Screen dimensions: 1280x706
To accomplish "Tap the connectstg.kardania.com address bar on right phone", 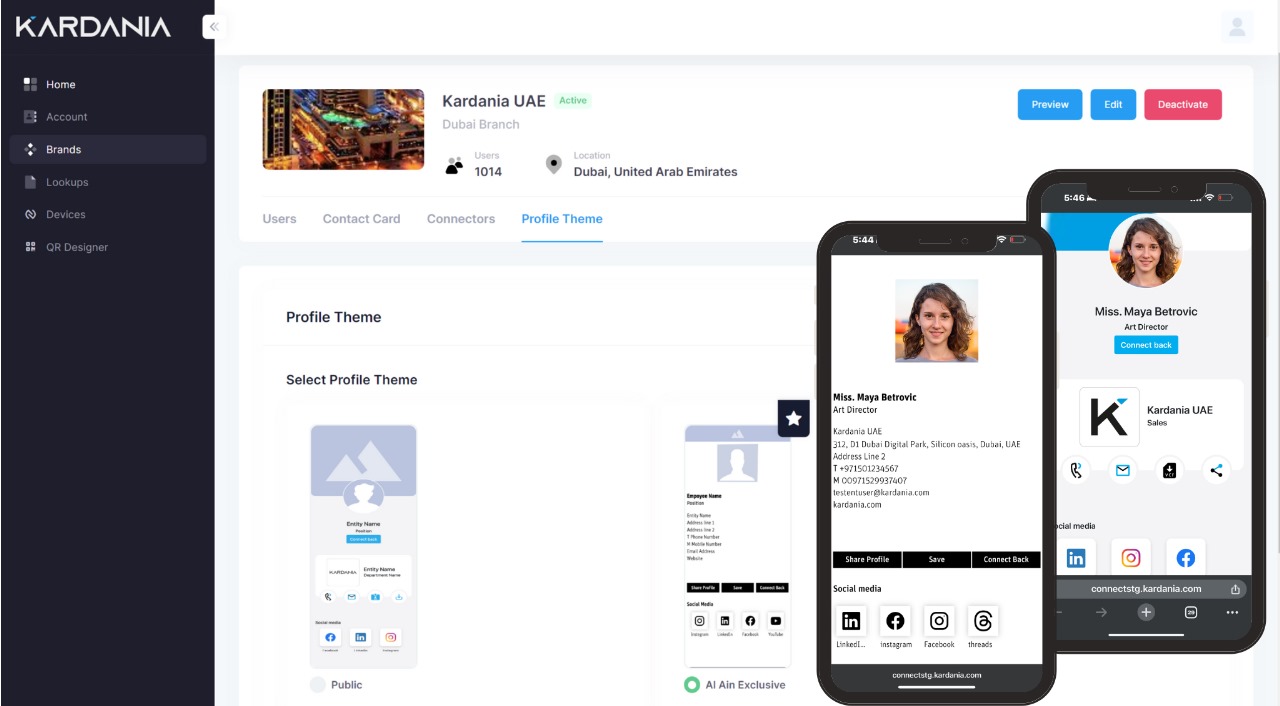I will [1146, 589].
